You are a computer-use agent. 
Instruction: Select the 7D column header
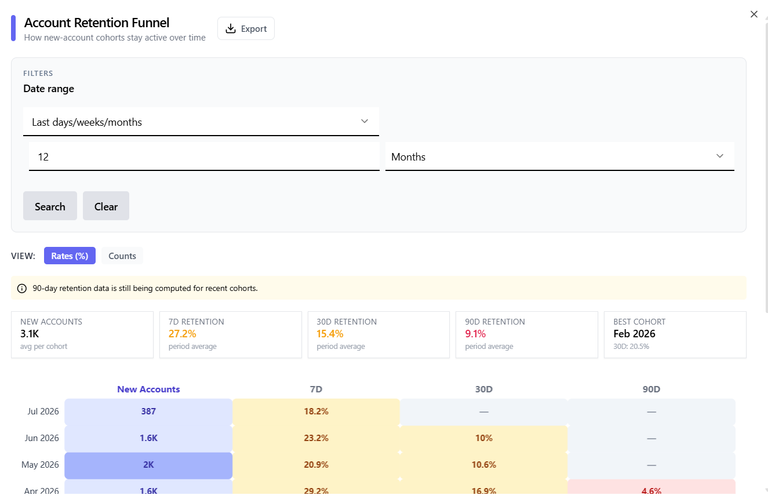coord(316,389)
